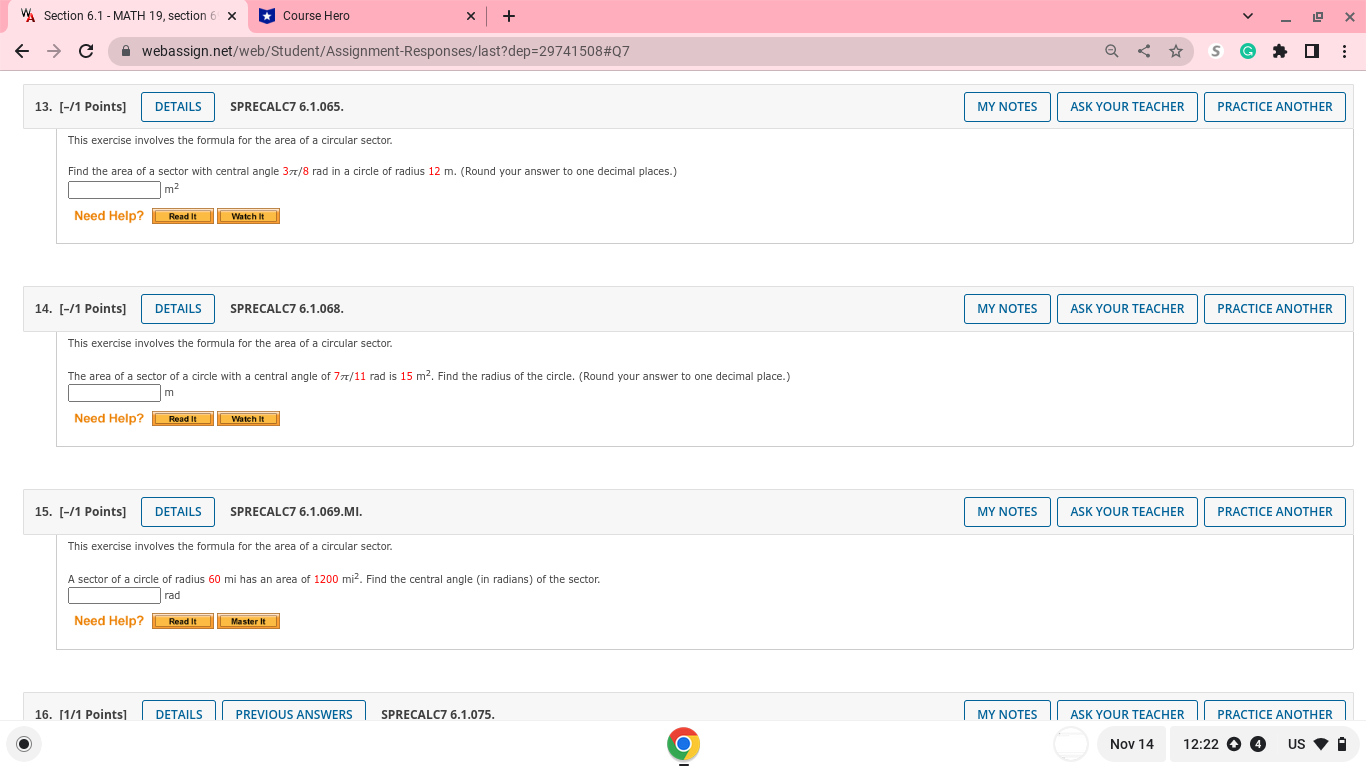This screenshot has width=1366, height=768.
Task: Open MY NOTES for question 16
Action: pyautogui.click(x=1007, y=712)
